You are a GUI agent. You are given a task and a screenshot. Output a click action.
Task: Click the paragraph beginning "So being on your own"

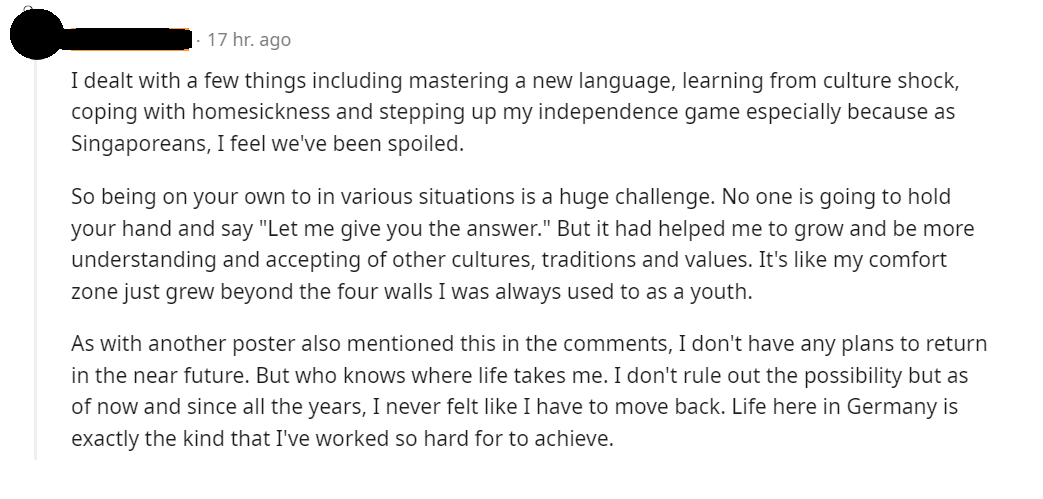pyautogui.click(x=522, y=260)
